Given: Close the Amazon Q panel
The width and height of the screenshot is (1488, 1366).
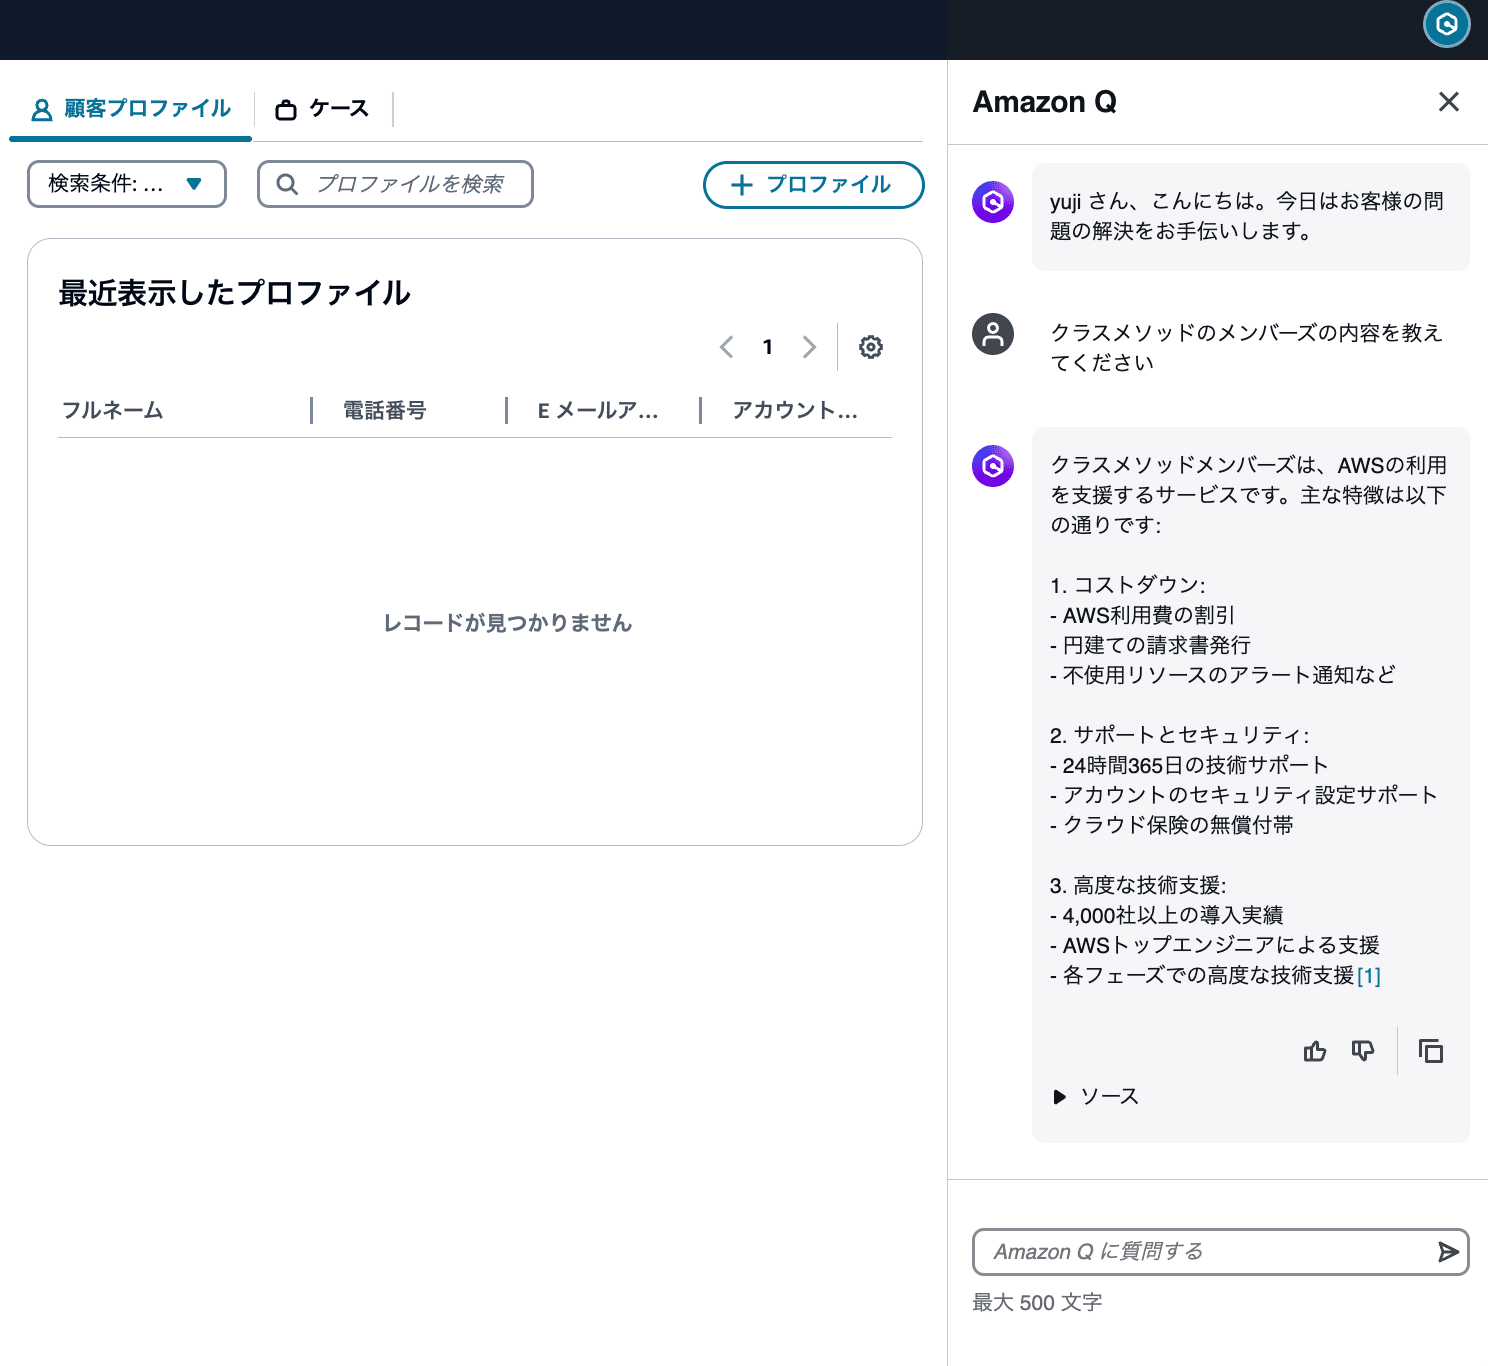Looking at the screenshot, I should tap(1448, 102).
